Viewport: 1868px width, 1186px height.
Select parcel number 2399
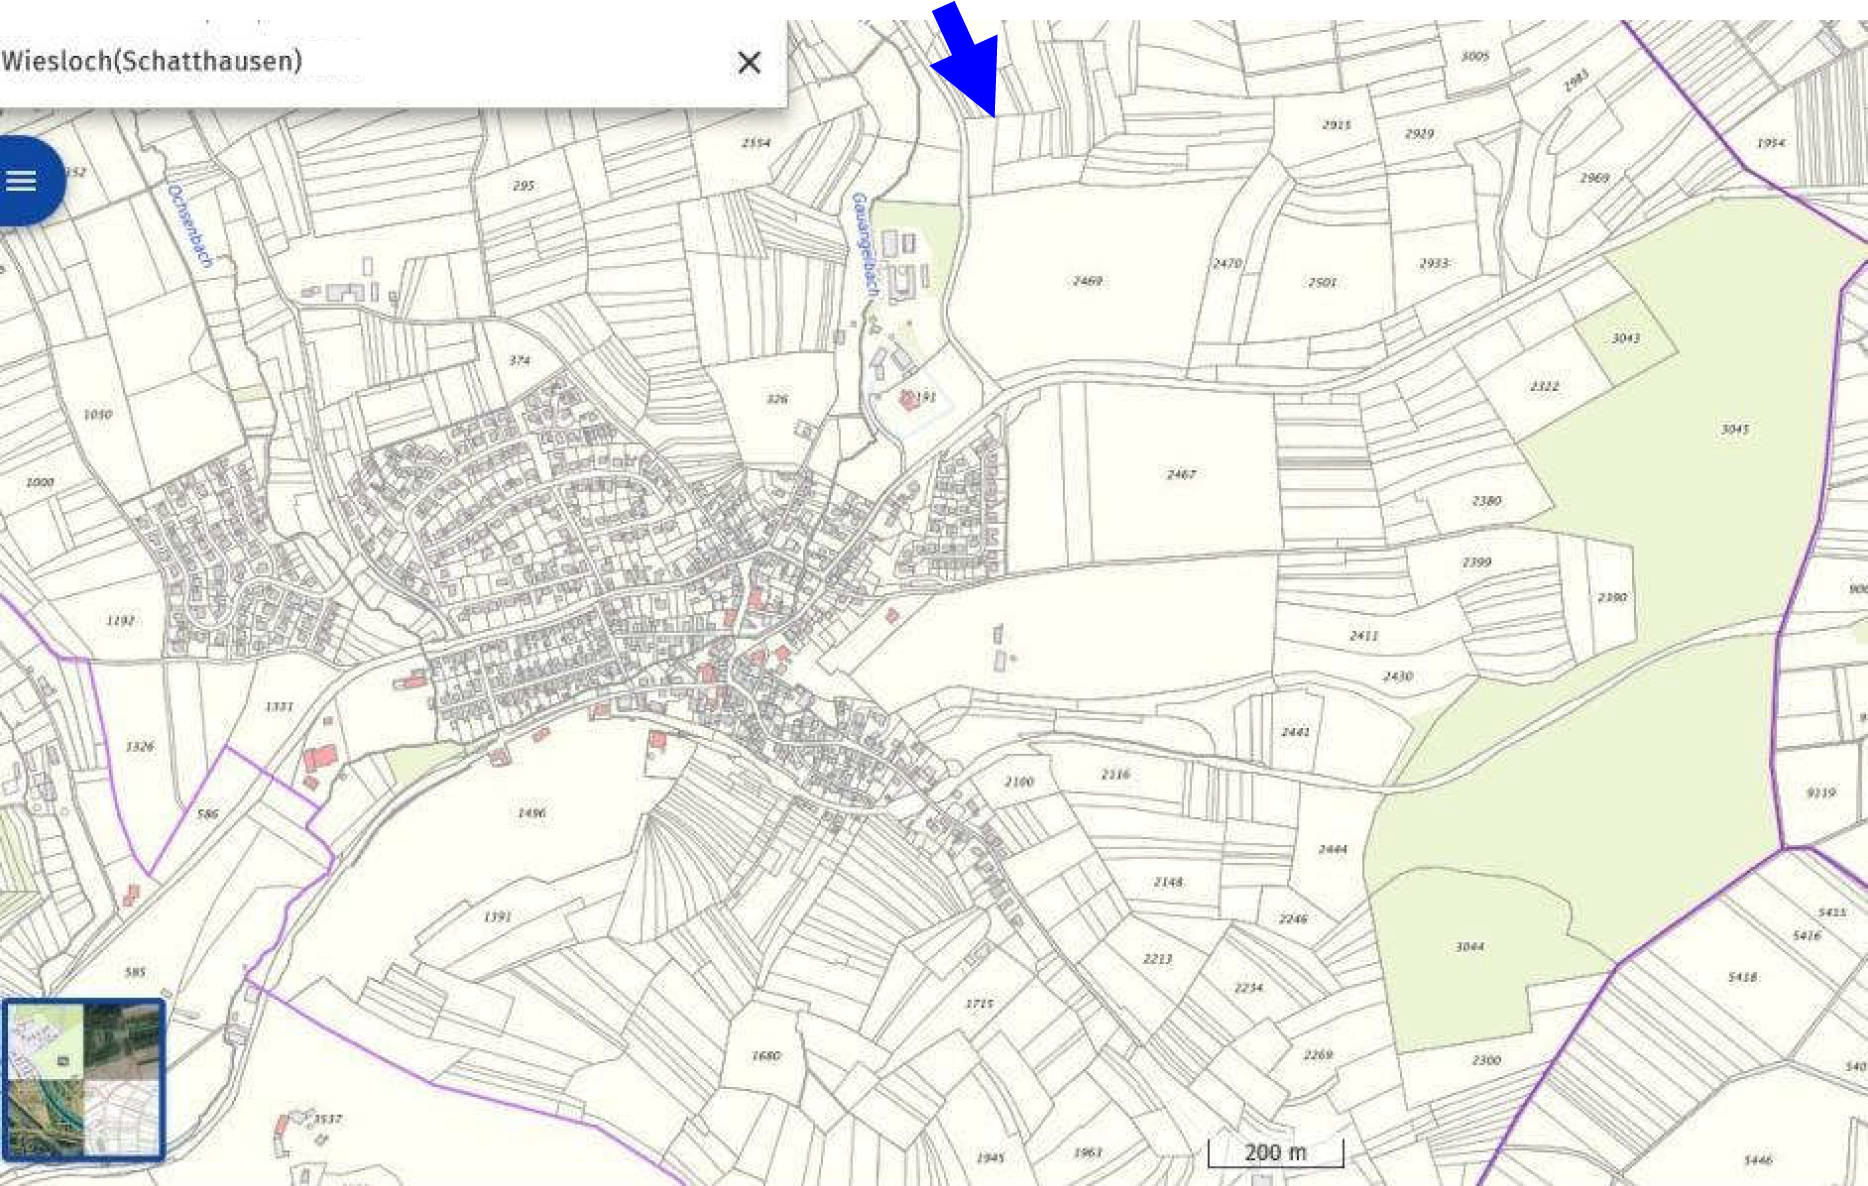[1476, 562]
